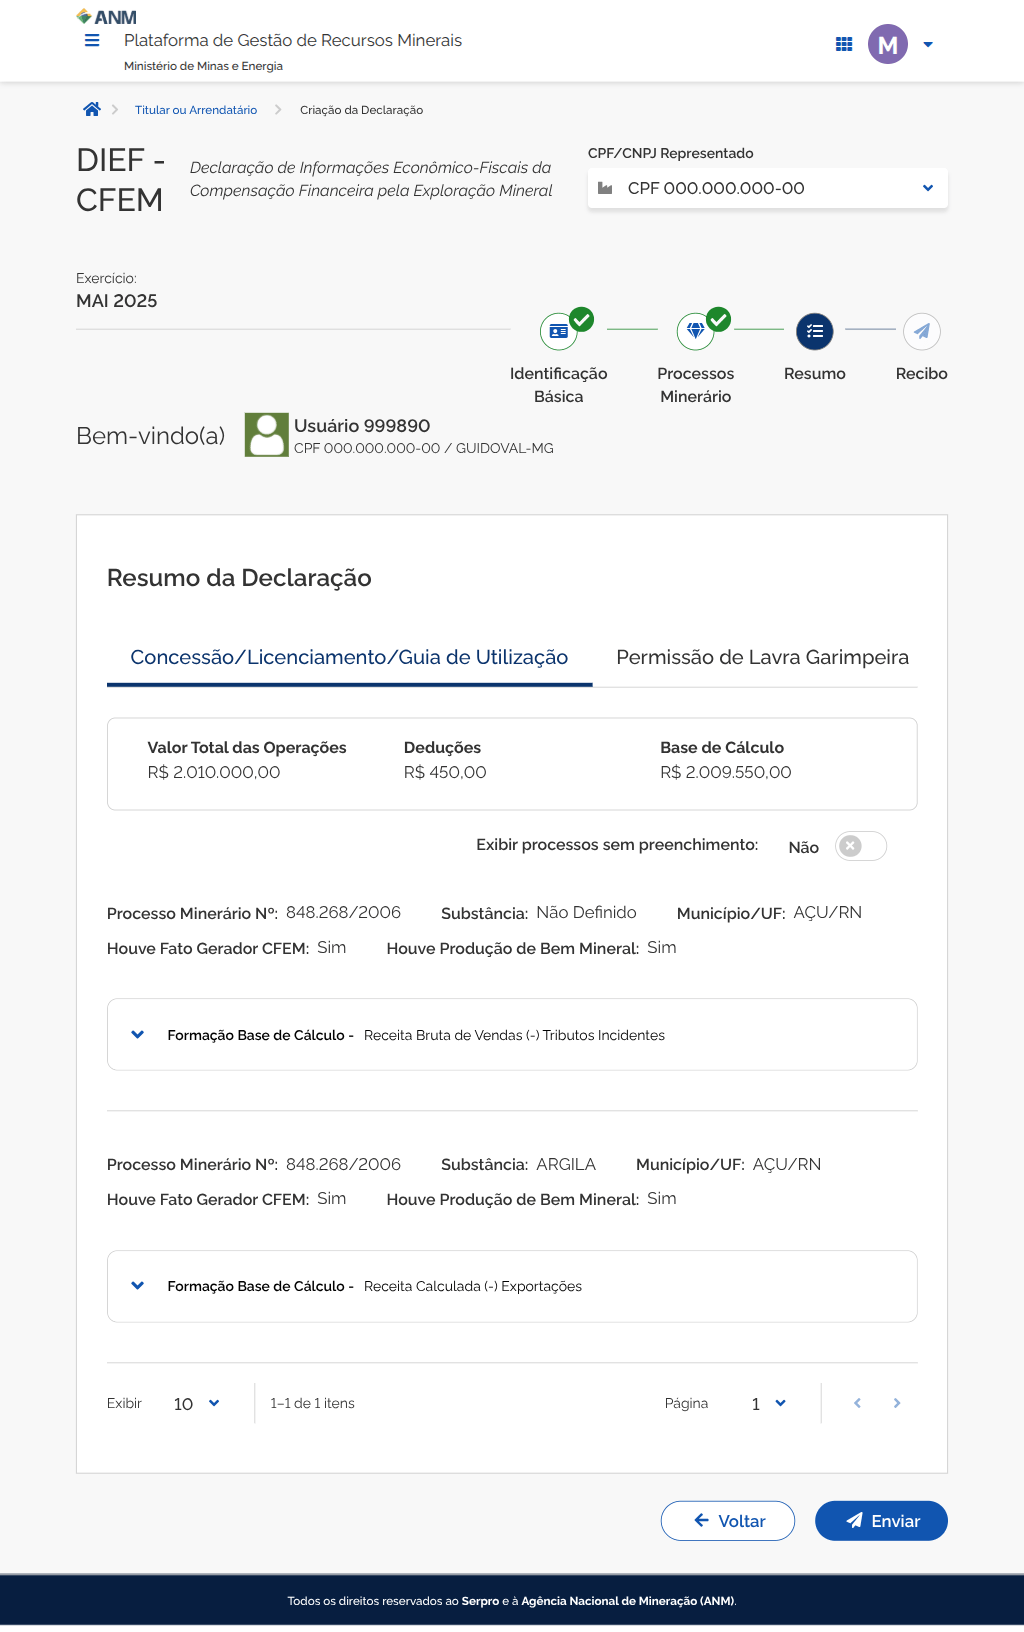Expand Receita Calculada Exportações panel

(x=138, y=1286)
